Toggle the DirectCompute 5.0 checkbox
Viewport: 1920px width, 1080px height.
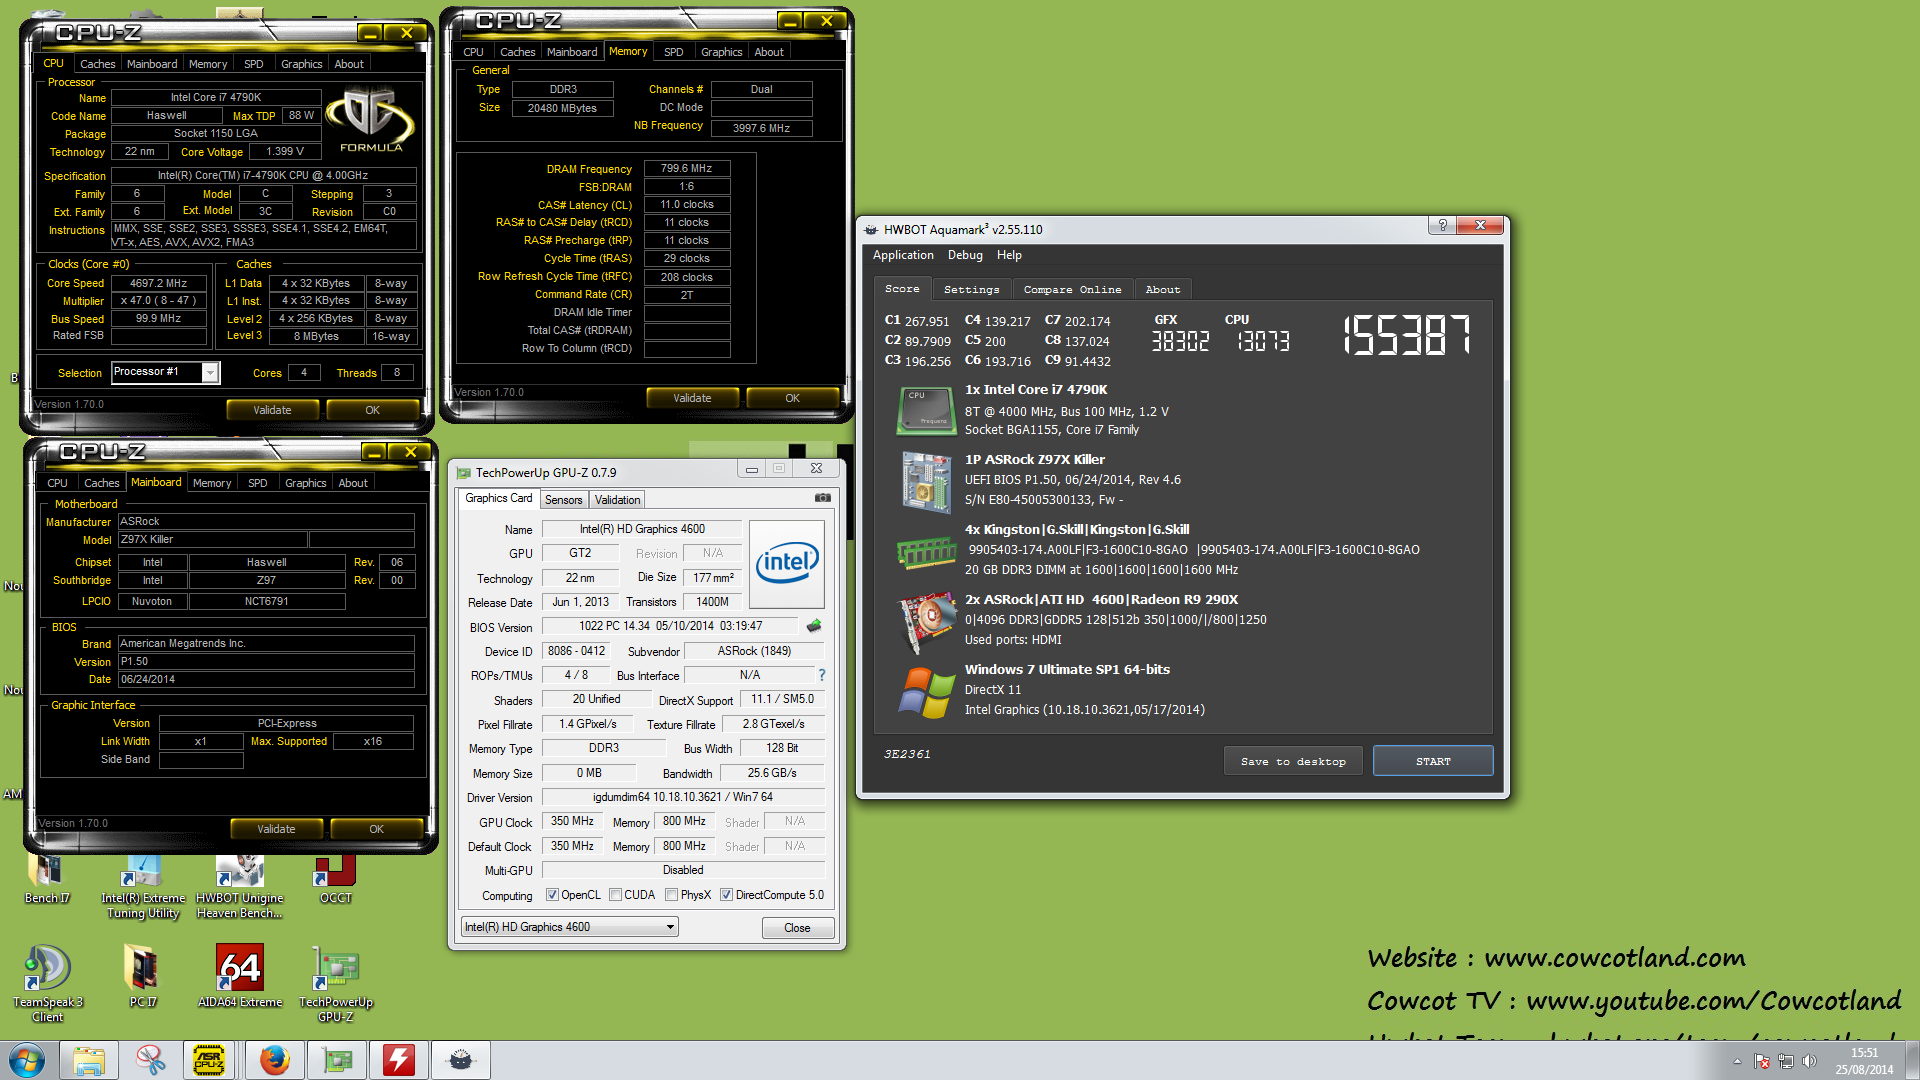click(x=727, y=895)
